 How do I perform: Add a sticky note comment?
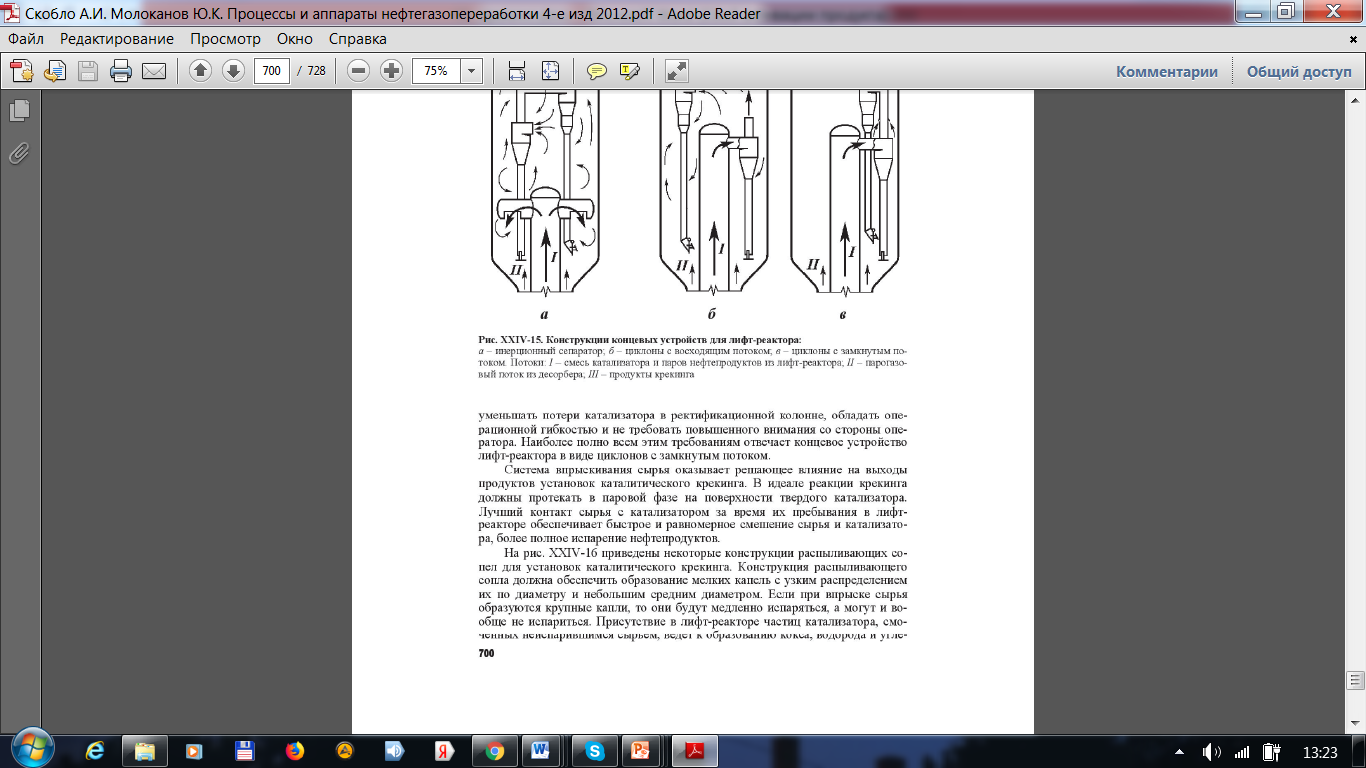tap(597, 71)
